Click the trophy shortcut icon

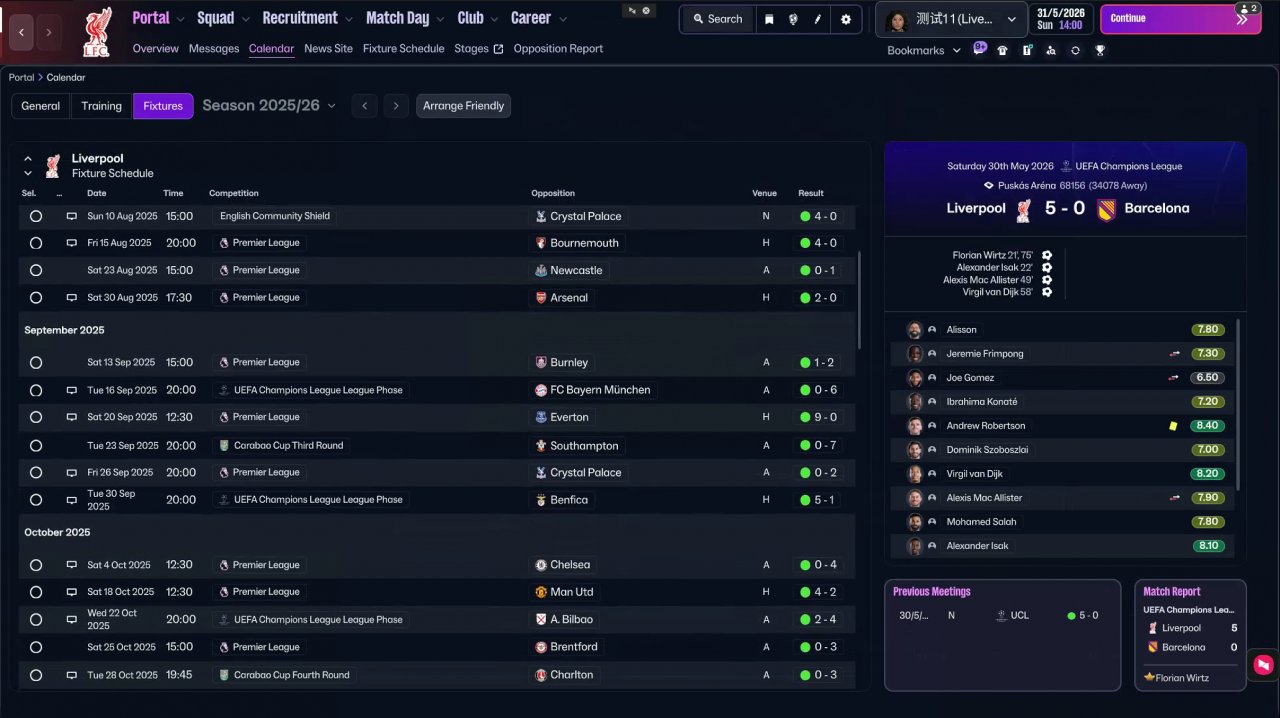(1100, 50)
